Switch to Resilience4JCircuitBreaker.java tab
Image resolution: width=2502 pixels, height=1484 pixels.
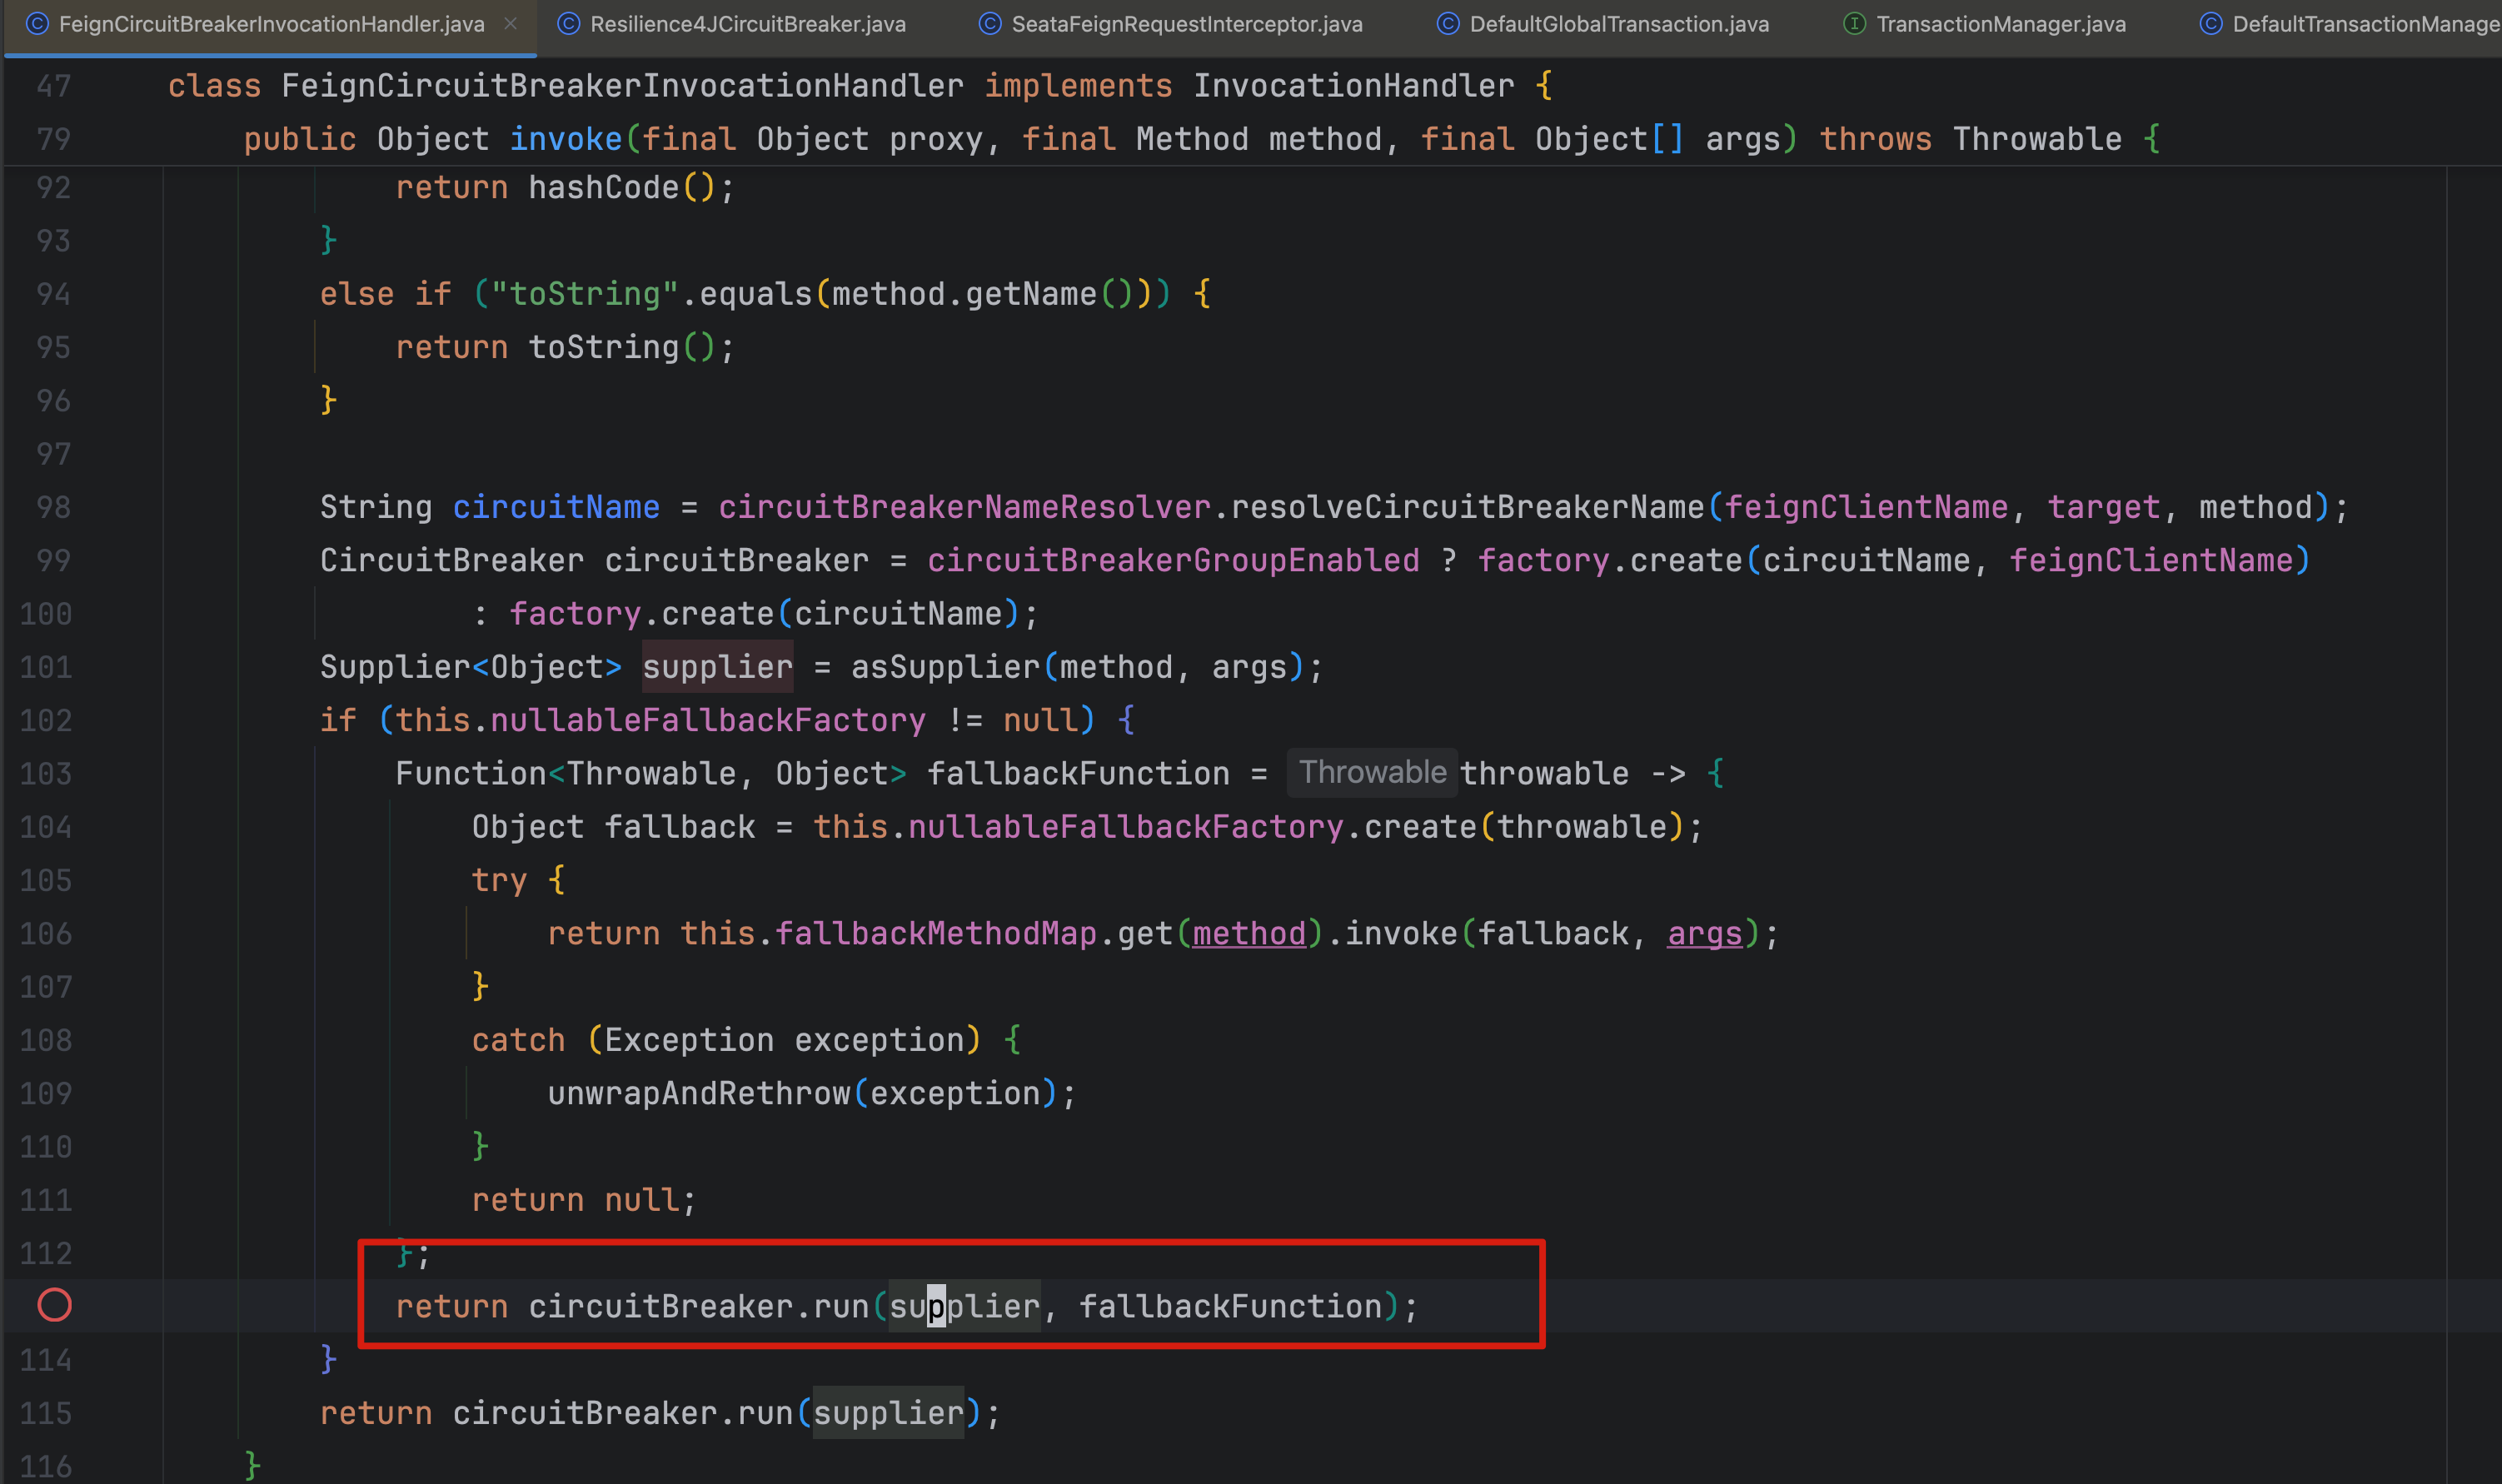pos(747,23)
